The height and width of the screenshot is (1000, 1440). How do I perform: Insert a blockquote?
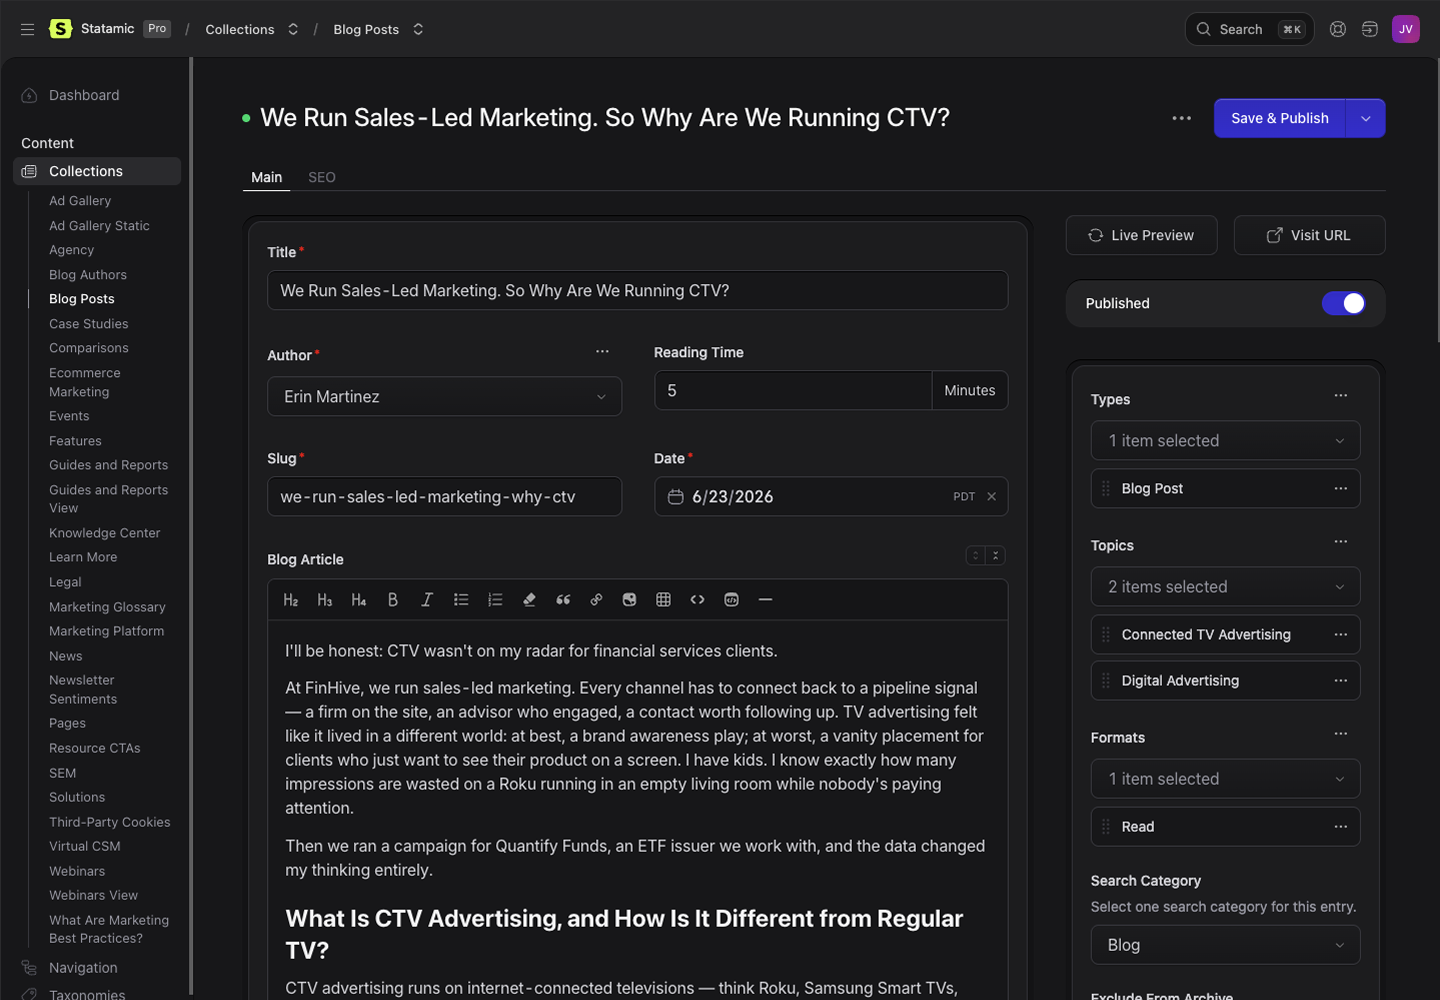click(563, 600)
